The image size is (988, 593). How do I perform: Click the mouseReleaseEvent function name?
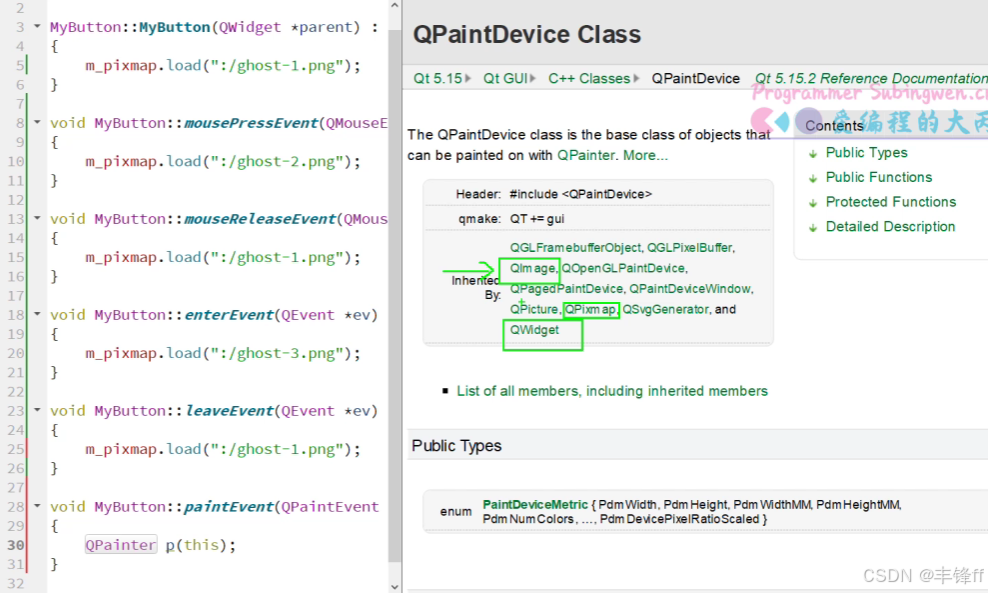point(260,219)
